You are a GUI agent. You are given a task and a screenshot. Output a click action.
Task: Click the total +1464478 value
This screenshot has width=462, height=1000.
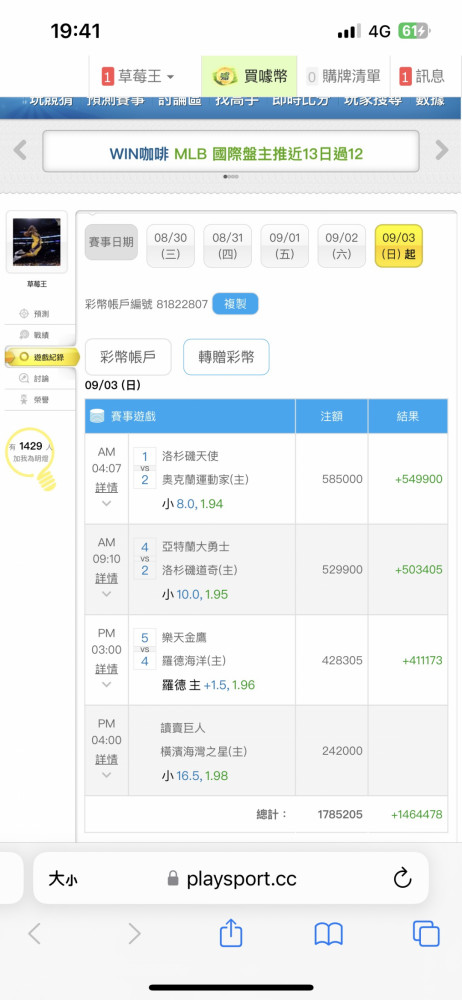[x=417, y=814]
